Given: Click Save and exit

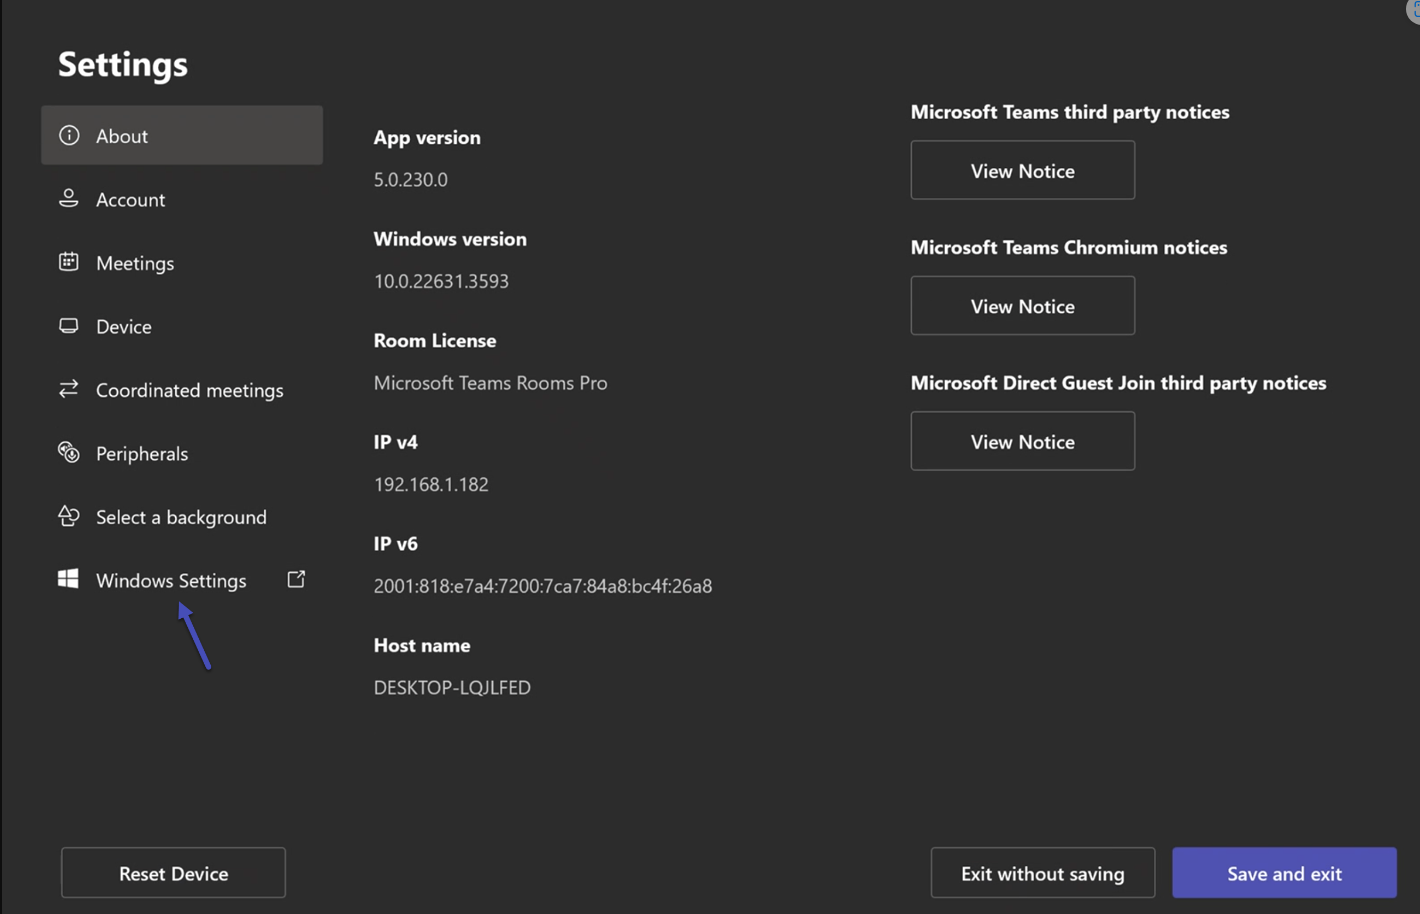Looking at the screenshot, I should coord(1284,873).
